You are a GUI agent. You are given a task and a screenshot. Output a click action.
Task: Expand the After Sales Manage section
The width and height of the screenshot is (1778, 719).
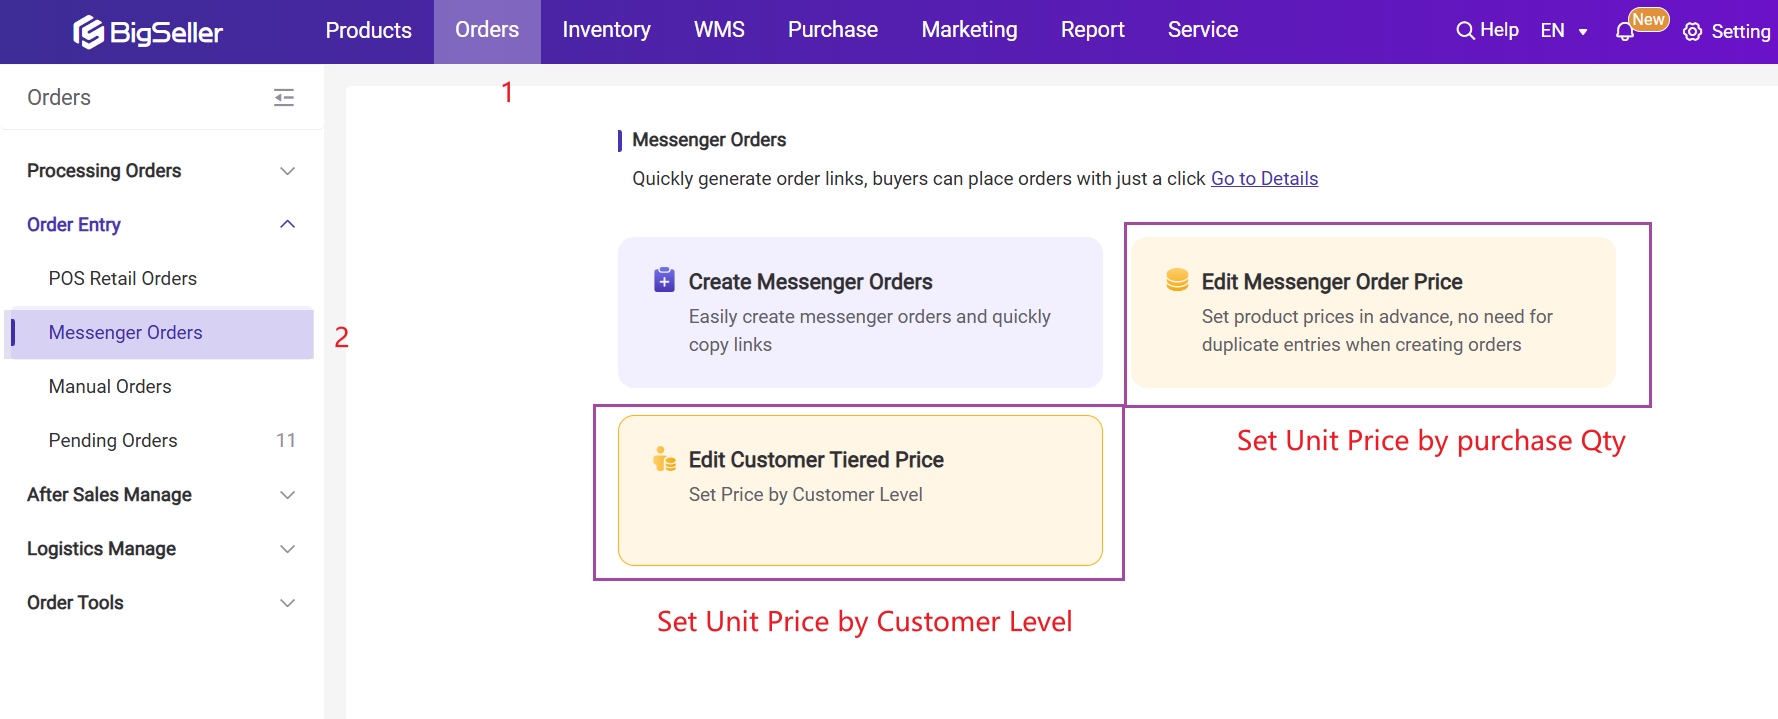[x=287, y=495]
